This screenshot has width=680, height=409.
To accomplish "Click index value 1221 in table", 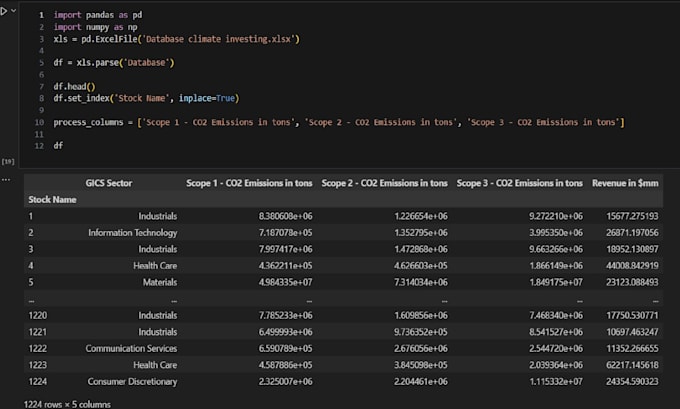I will click(x=38, y=332).
